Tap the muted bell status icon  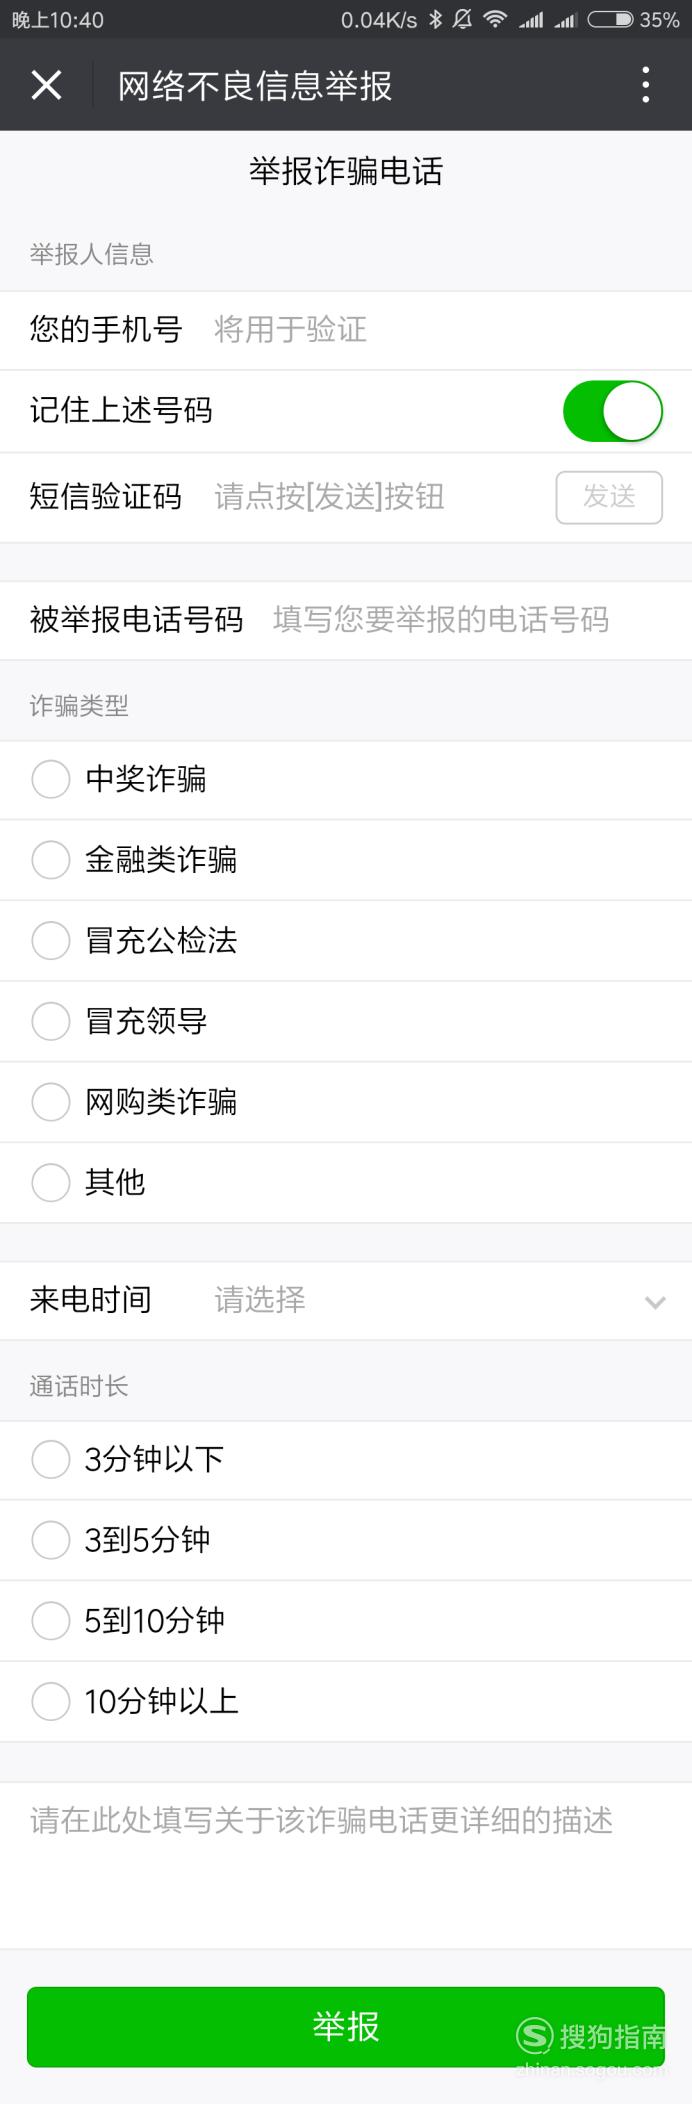462,19
